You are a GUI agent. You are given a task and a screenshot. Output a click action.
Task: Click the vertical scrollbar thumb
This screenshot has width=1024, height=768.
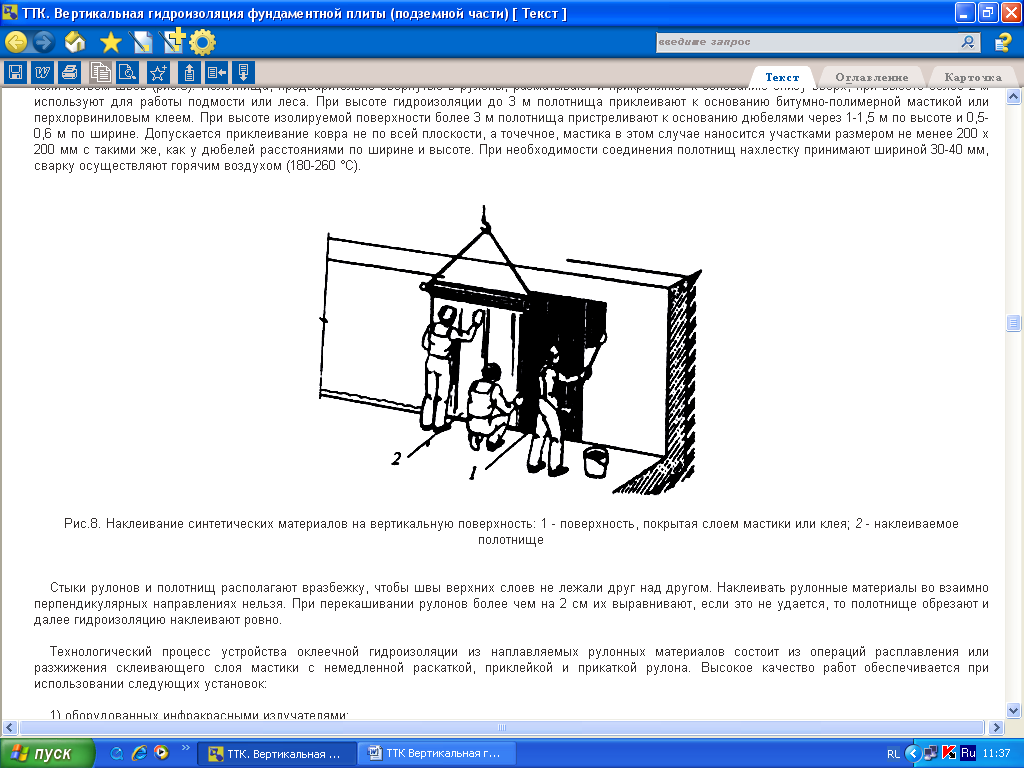point(1014,323)
